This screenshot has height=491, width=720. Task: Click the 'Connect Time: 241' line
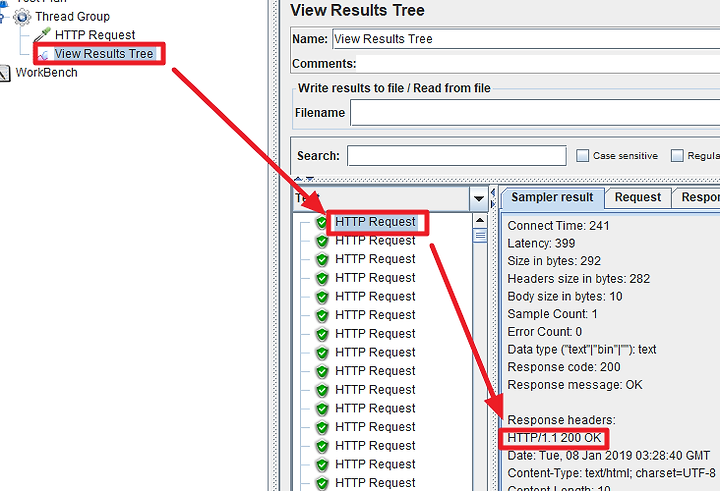[x=558, y=226]
